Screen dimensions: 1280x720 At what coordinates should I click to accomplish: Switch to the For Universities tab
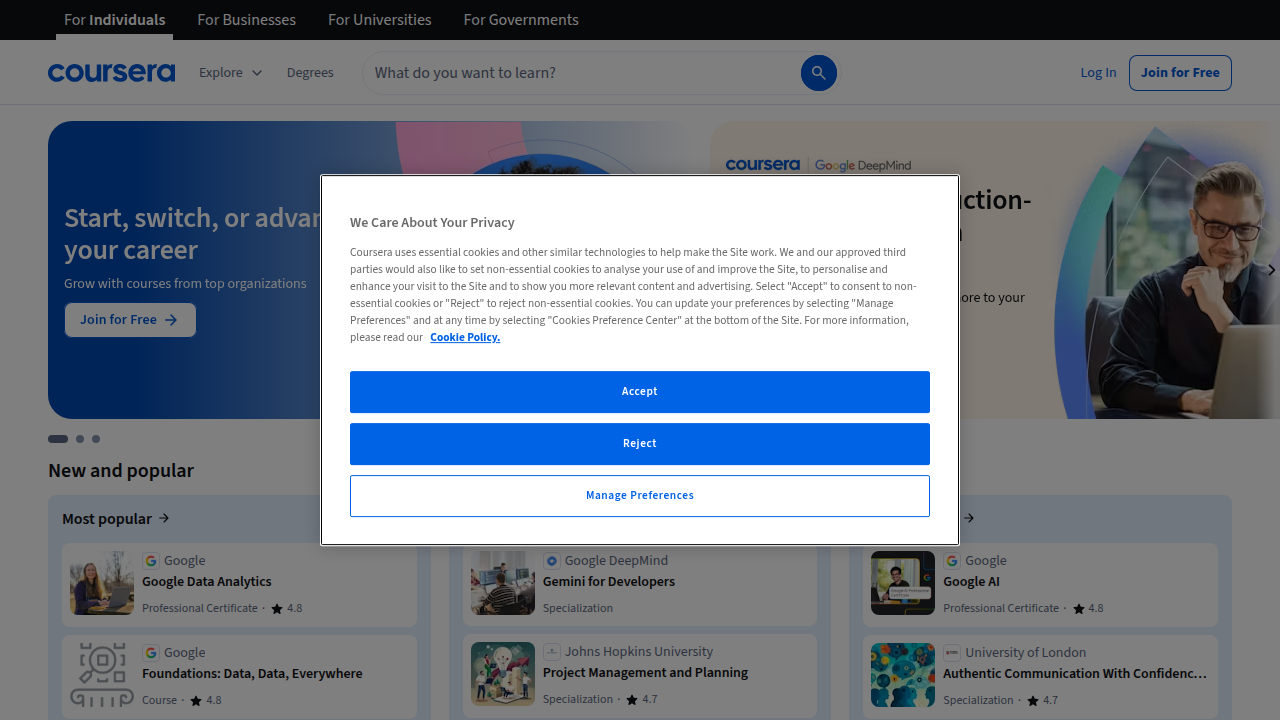coord(380,20)
